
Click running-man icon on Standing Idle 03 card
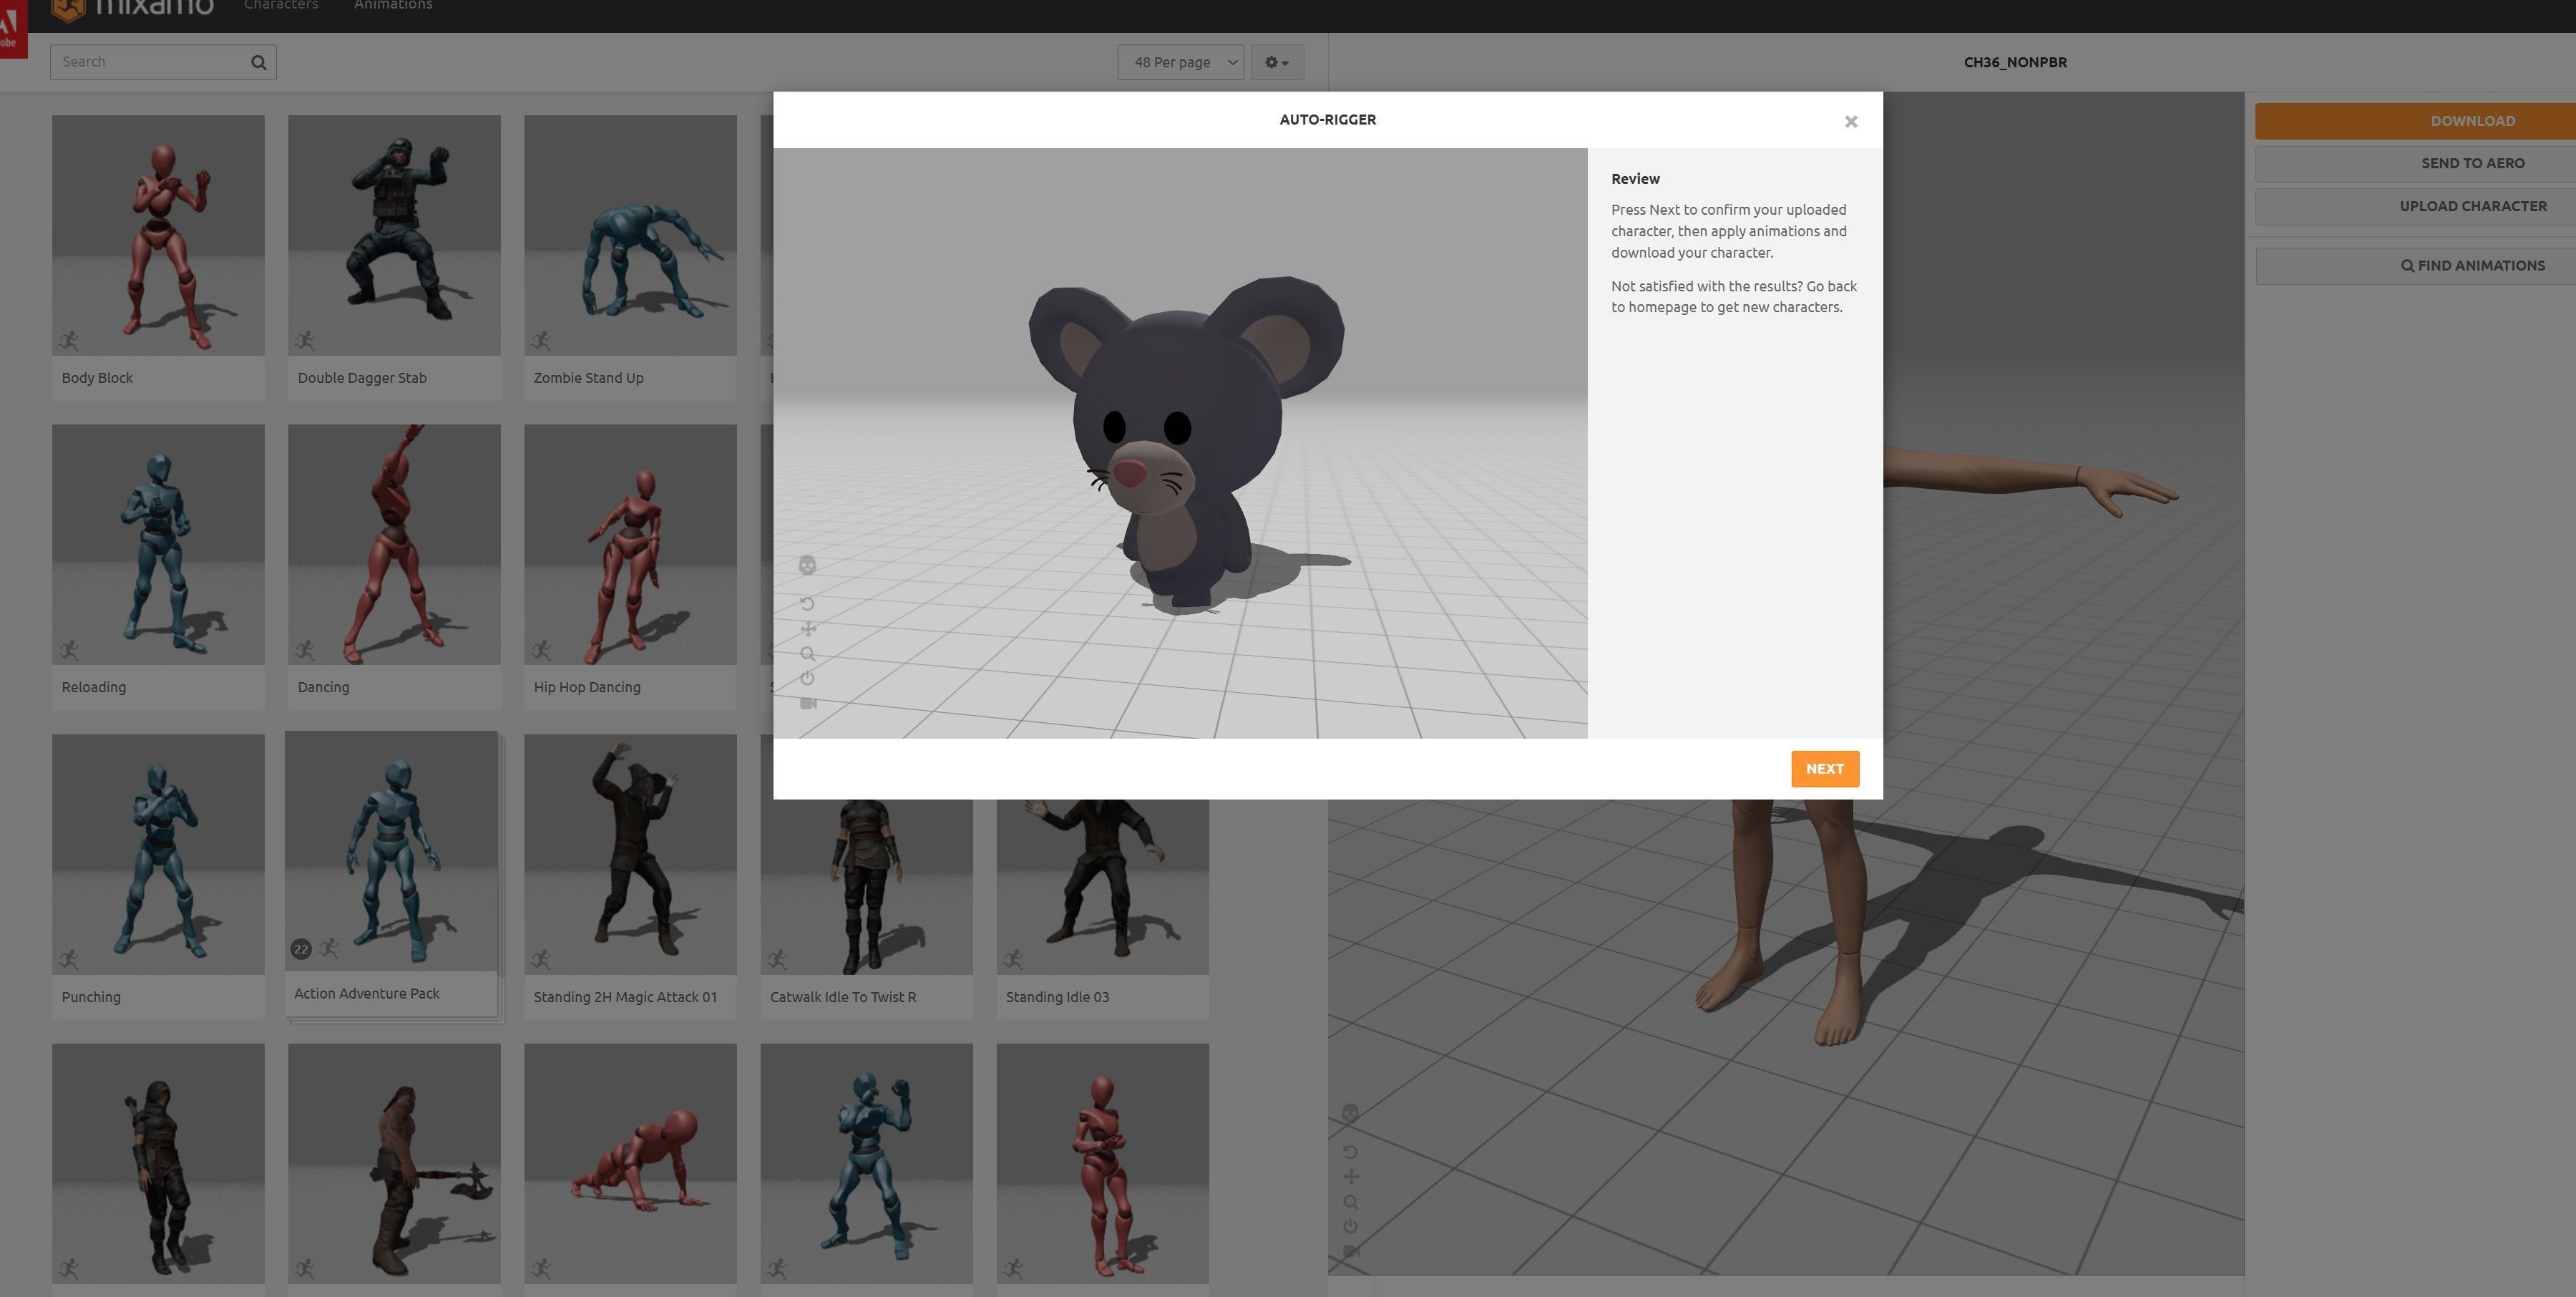click(x=1013, y=959)
